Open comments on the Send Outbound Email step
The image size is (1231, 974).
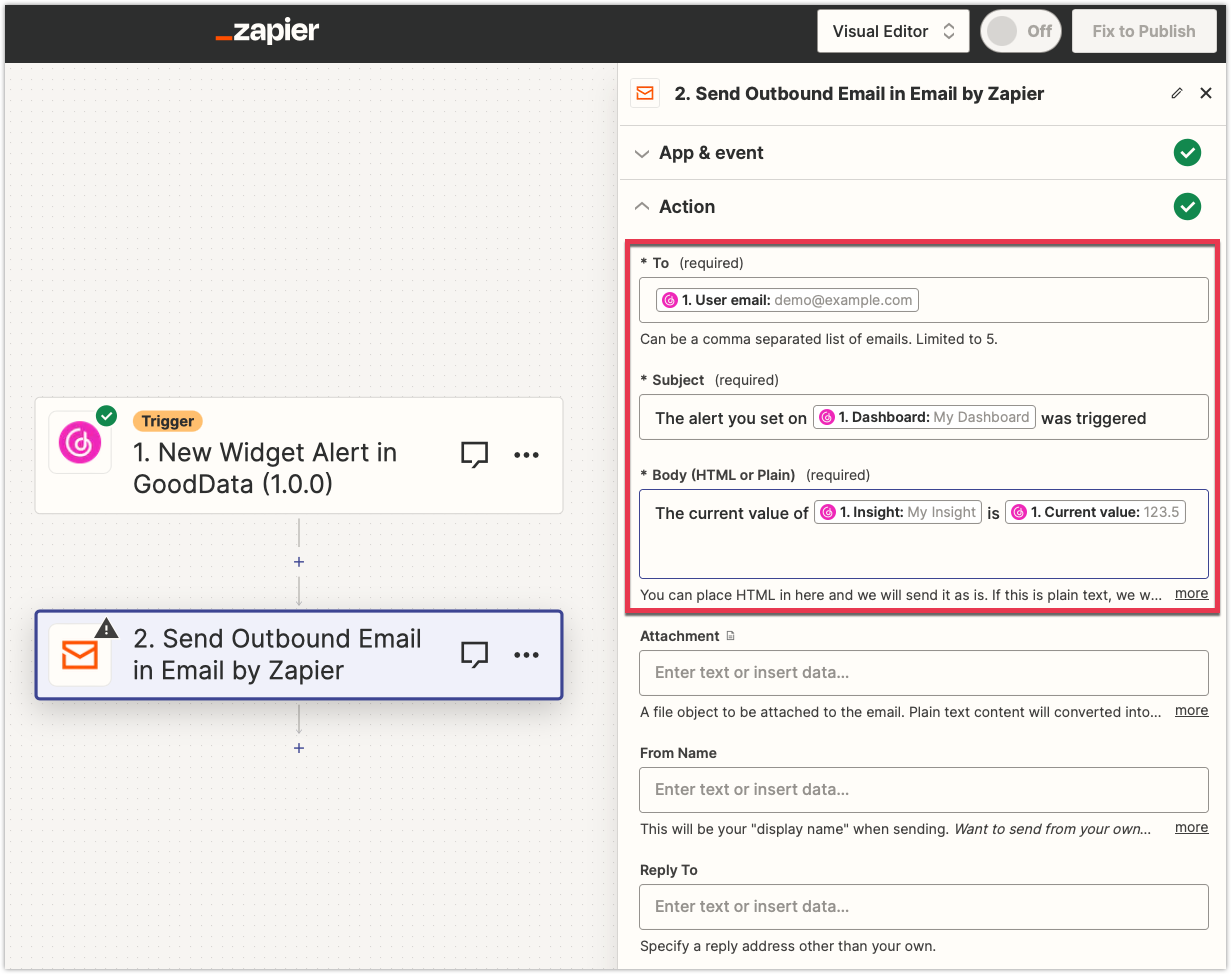coord(474,654)
